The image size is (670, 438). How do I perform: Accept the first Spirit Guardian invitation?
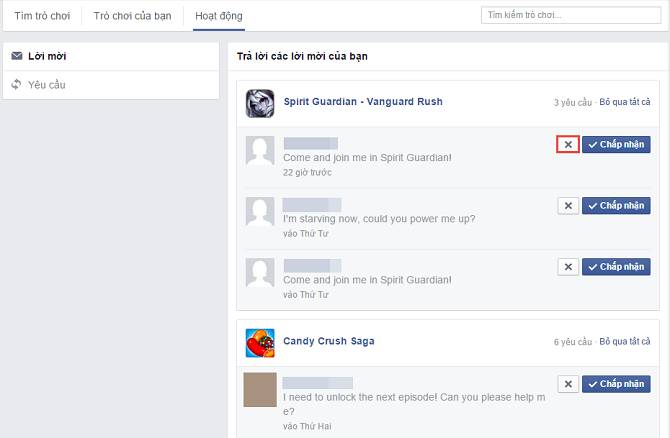(616, 144)
